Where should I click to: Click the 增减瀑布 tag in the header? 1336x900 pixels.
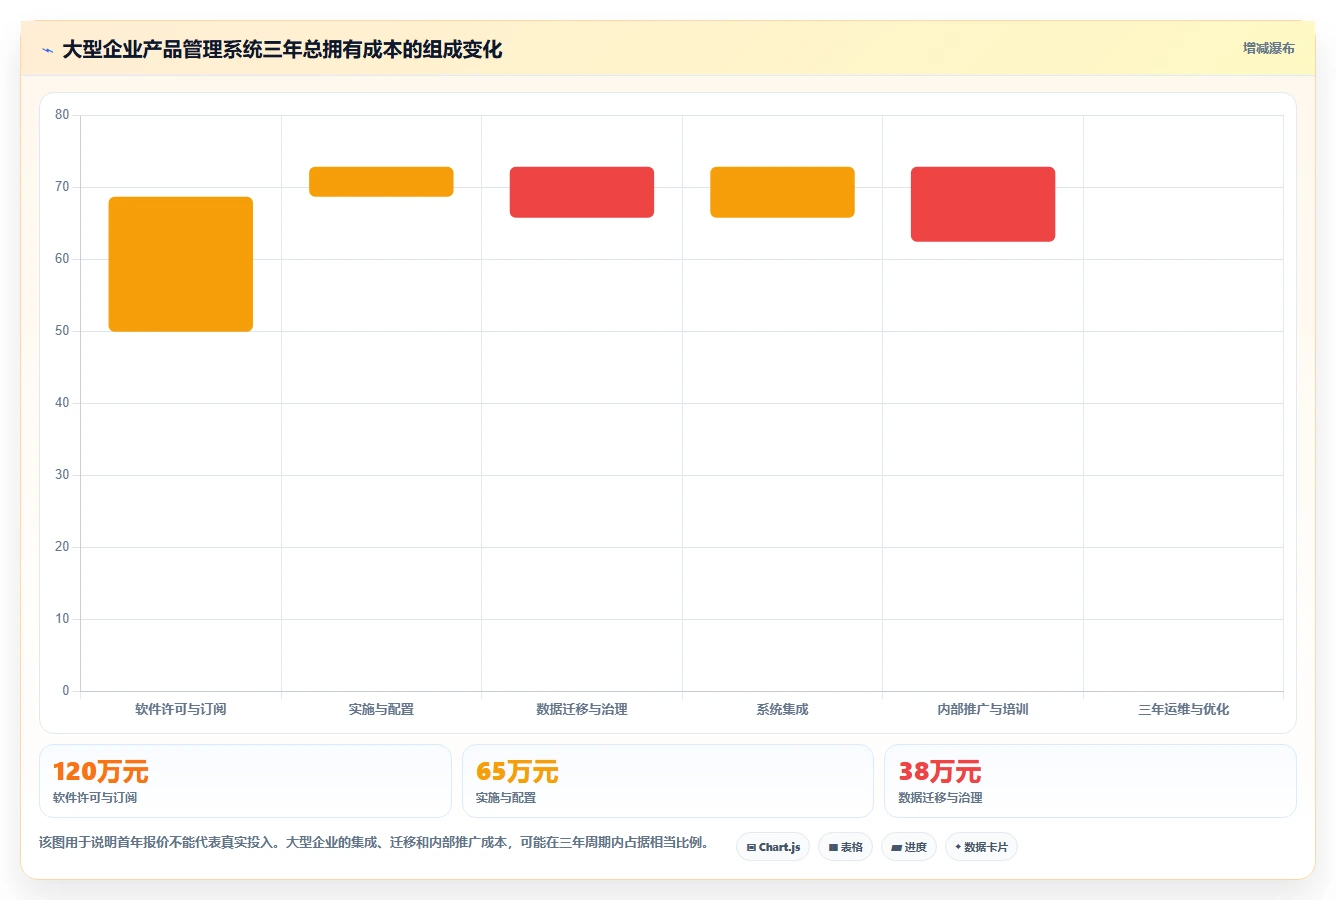tap(1268, 48)
